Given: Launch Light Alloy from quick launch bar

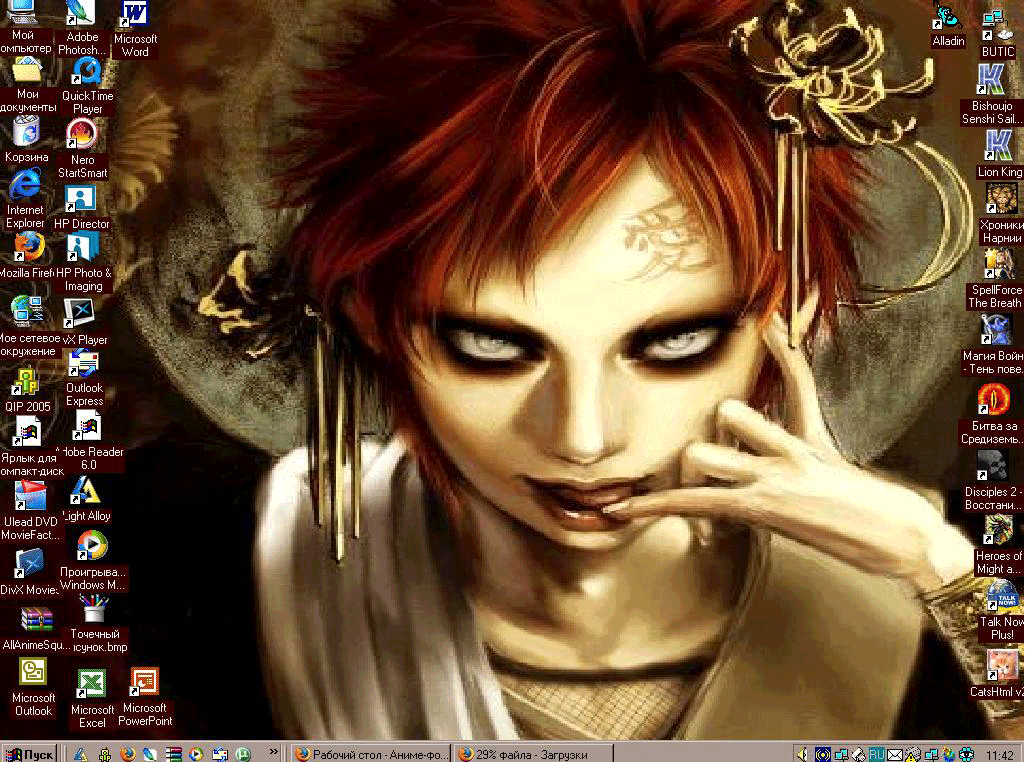Looking at the screenshot, I should 80,754.
